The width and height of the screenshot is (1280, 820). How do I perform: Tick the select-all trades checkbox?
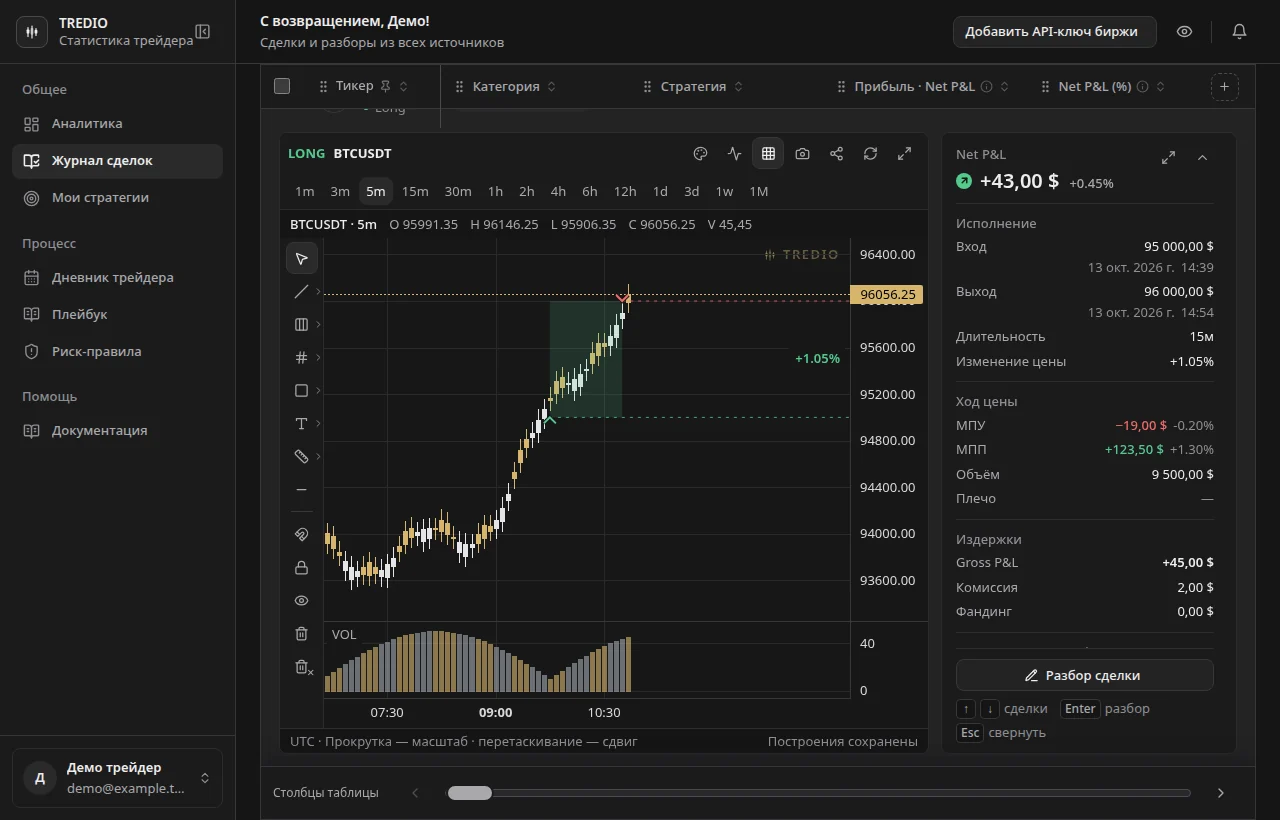[282, 86]
